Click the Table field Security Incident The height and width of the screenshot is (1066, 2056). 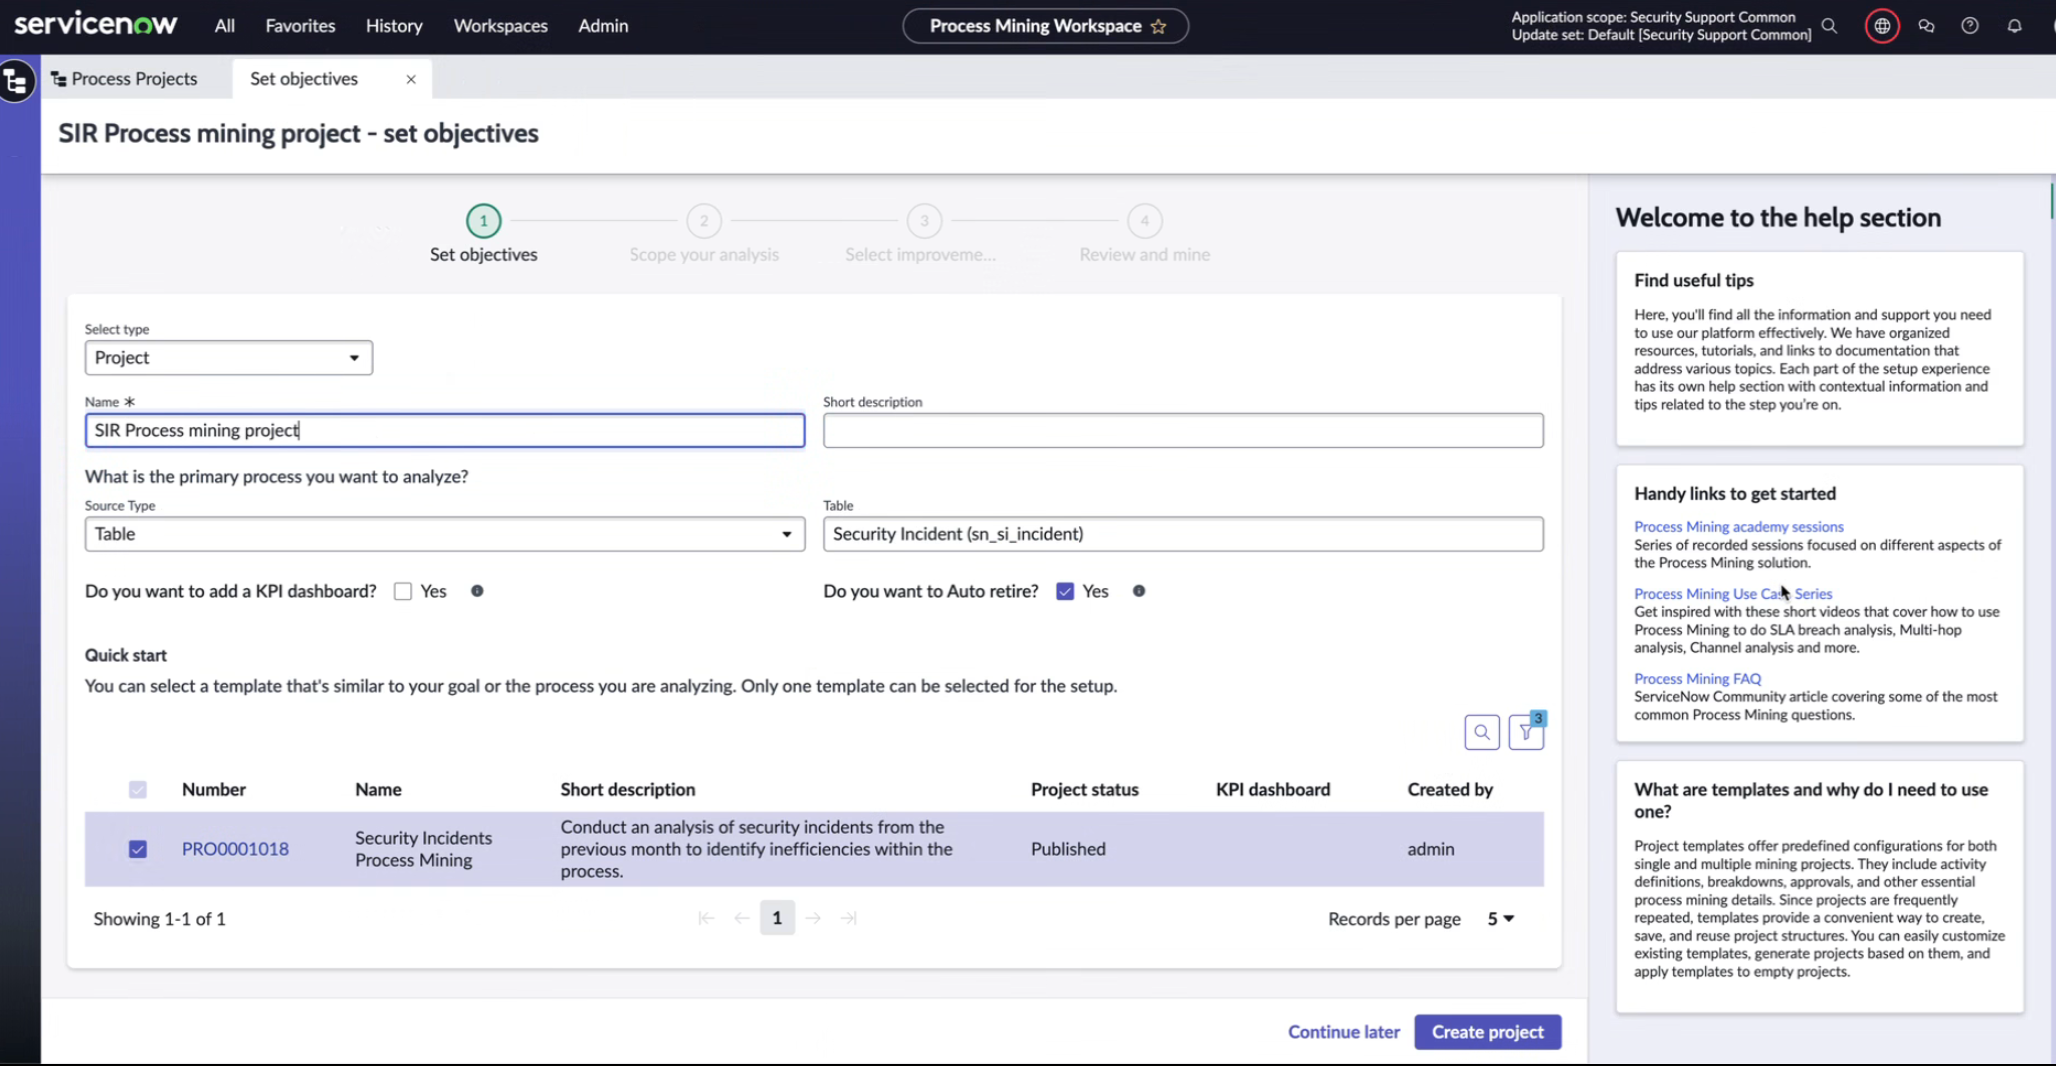tap(1183, 534)
